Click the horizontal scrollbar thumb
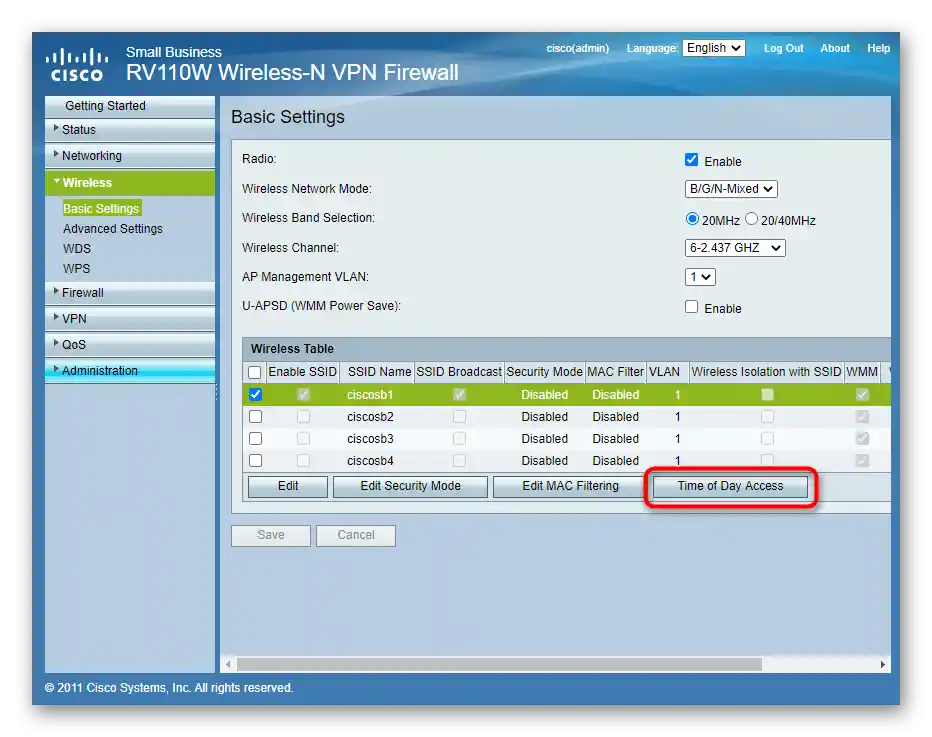Viewport: 932px width, 737px height. tap(499, 664)
